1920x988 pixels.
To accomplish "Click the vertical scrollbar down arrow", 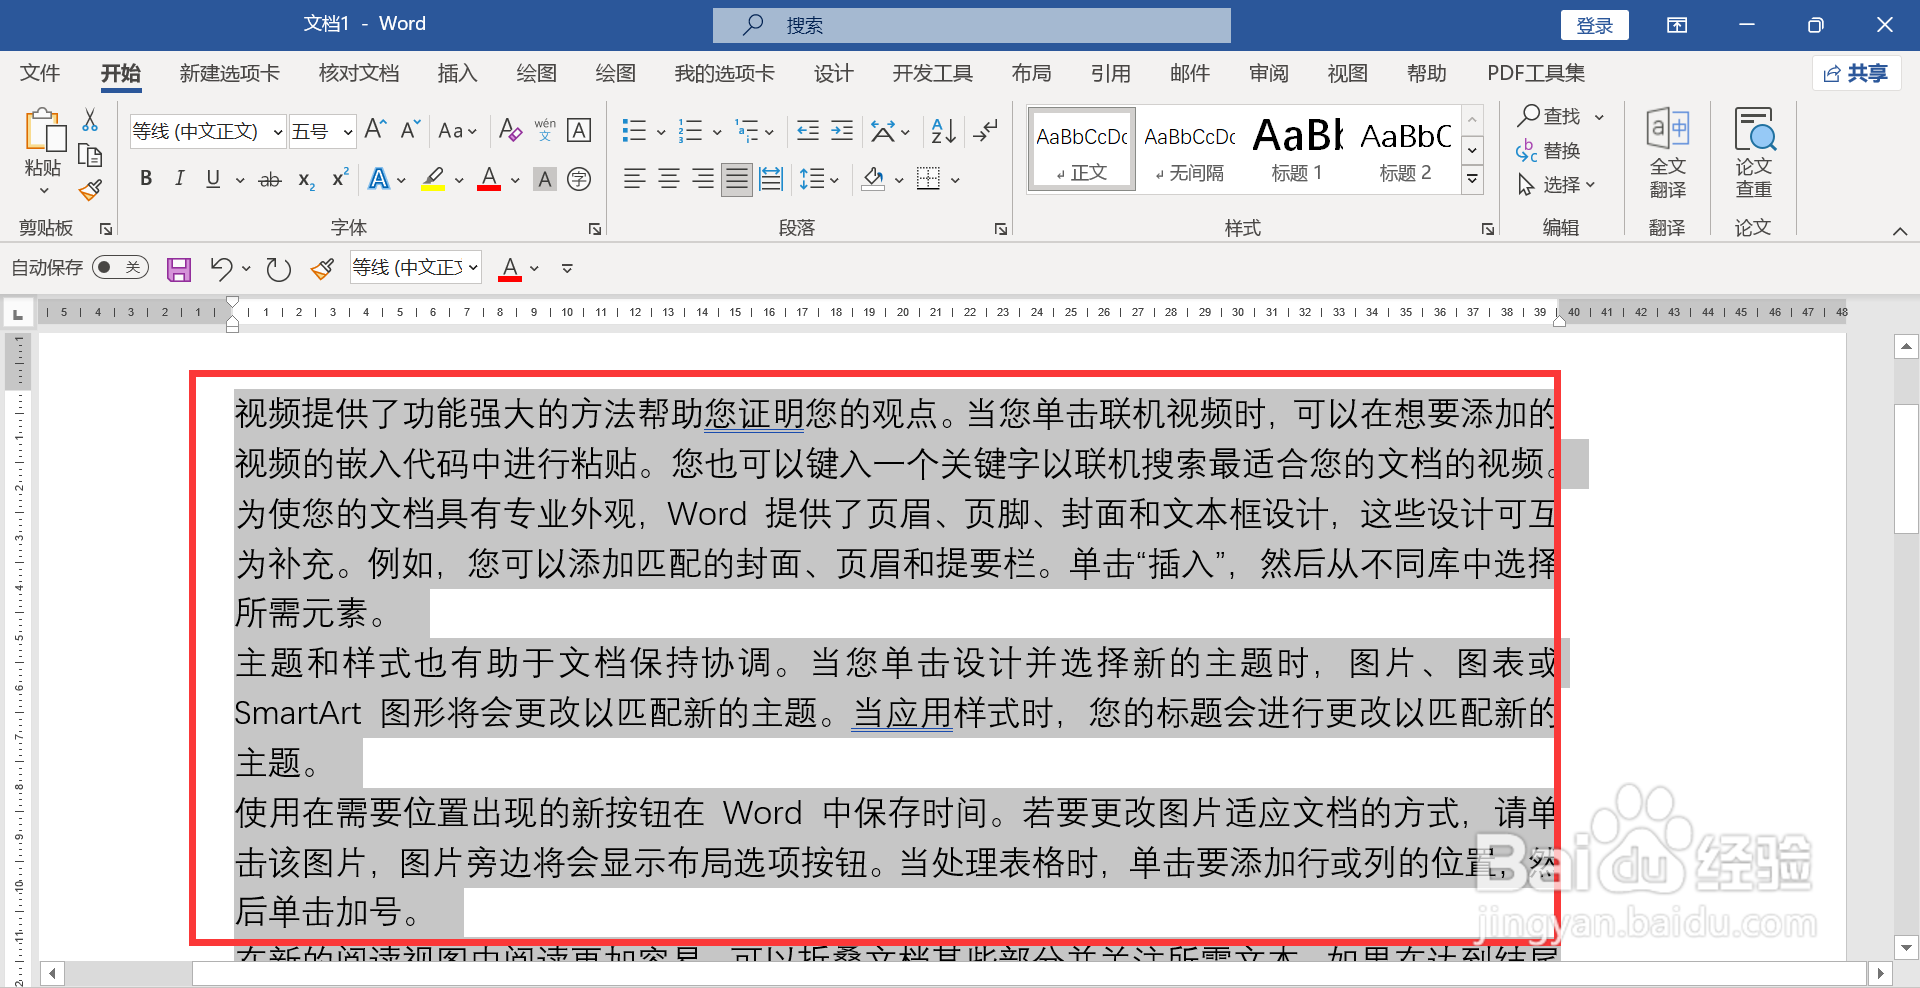I will point(1906,947).
